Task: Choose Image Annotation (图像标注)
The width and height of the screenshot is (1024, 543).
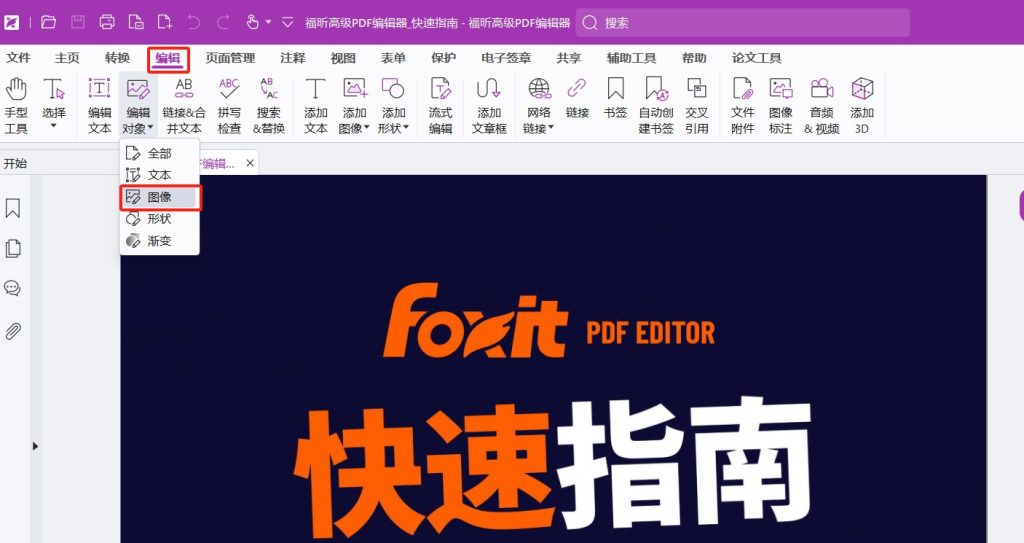Action: [x=780, y=105]
